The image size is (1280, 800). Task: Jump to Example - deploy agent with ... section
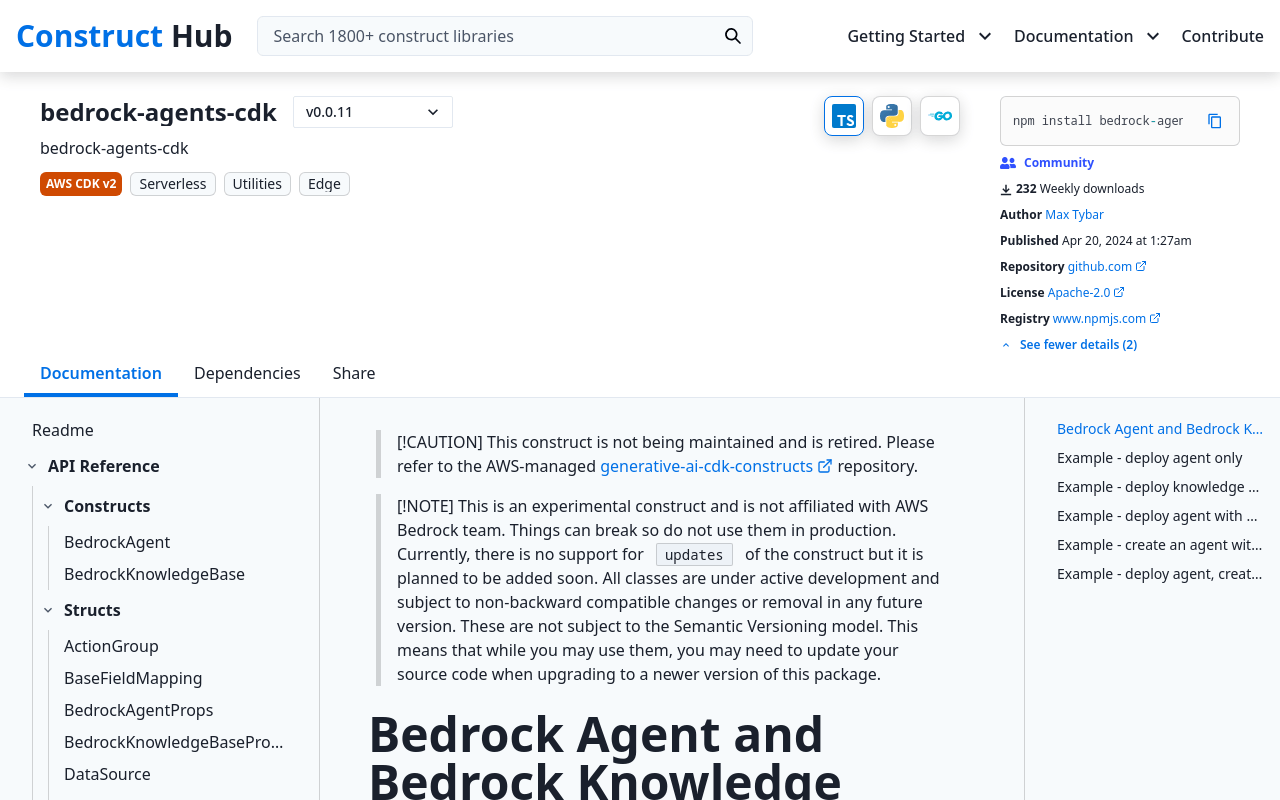coord(1157,516)
